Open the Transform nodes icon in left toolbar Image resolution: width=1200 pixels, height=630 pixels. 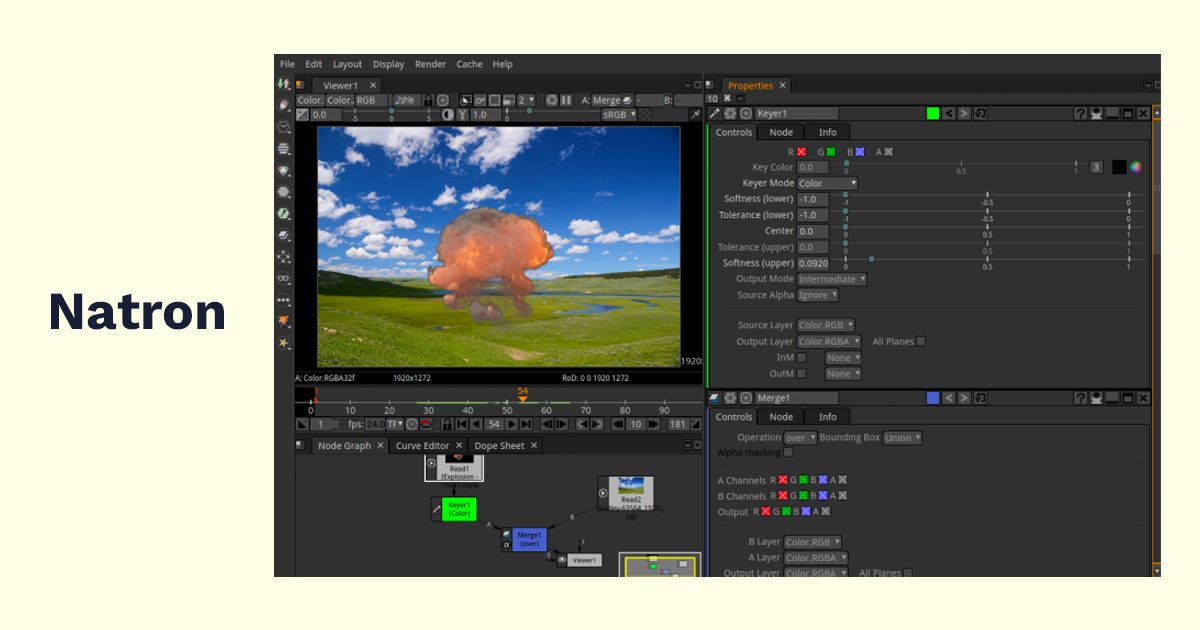click(284, 257)
